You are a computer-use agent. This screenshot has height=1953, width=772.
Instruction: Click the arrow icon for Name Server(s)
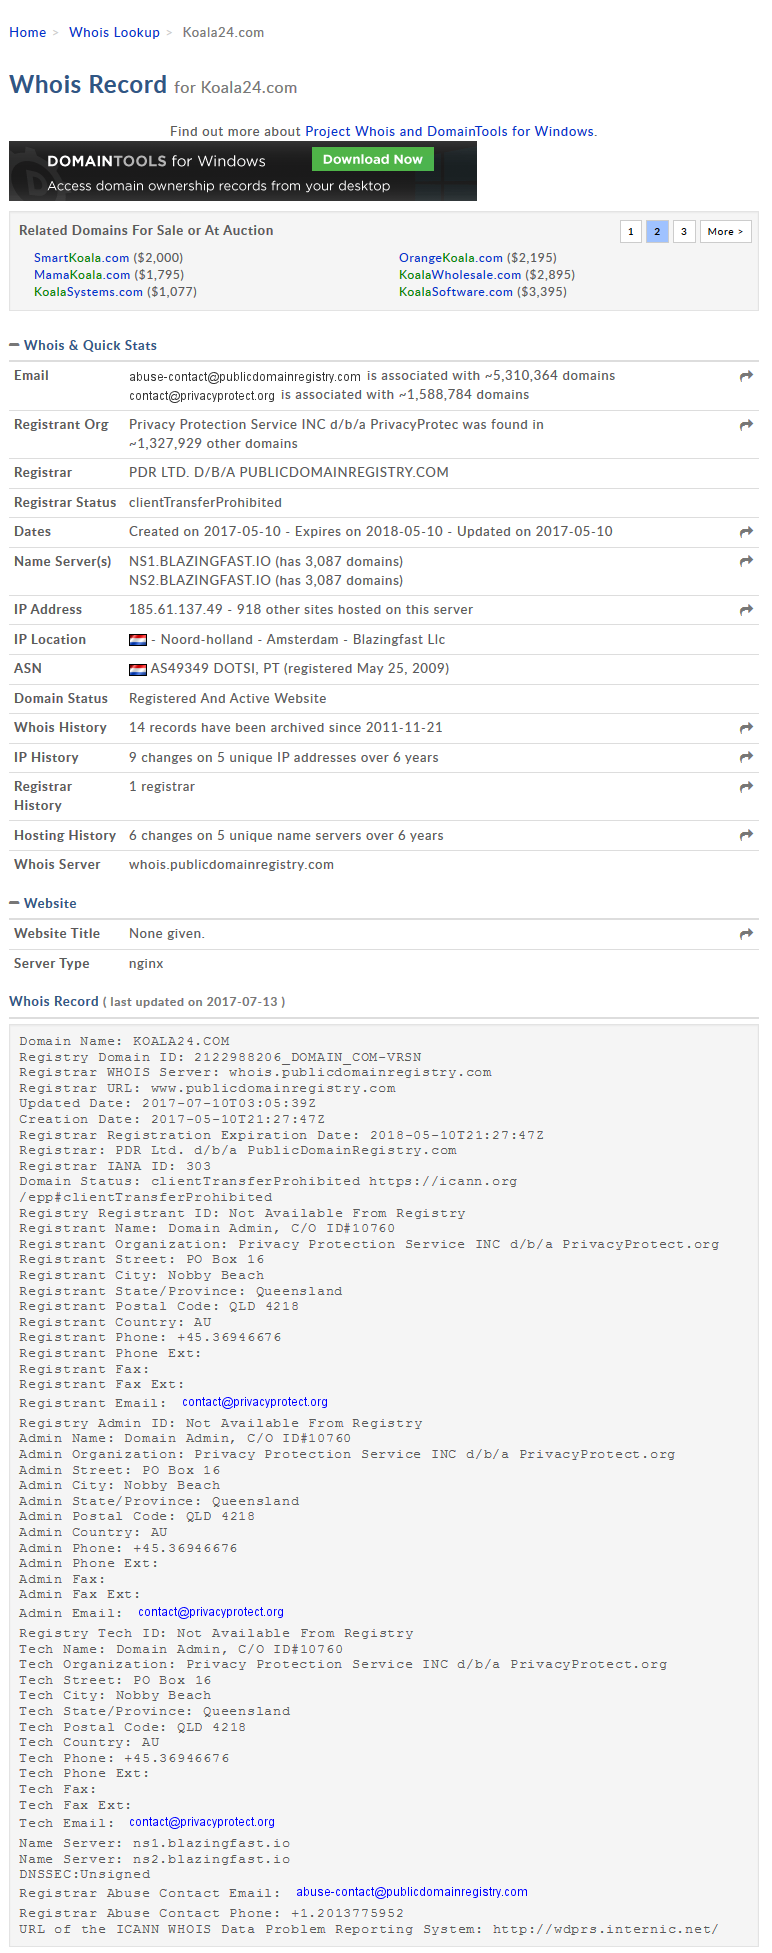(746, 562)
